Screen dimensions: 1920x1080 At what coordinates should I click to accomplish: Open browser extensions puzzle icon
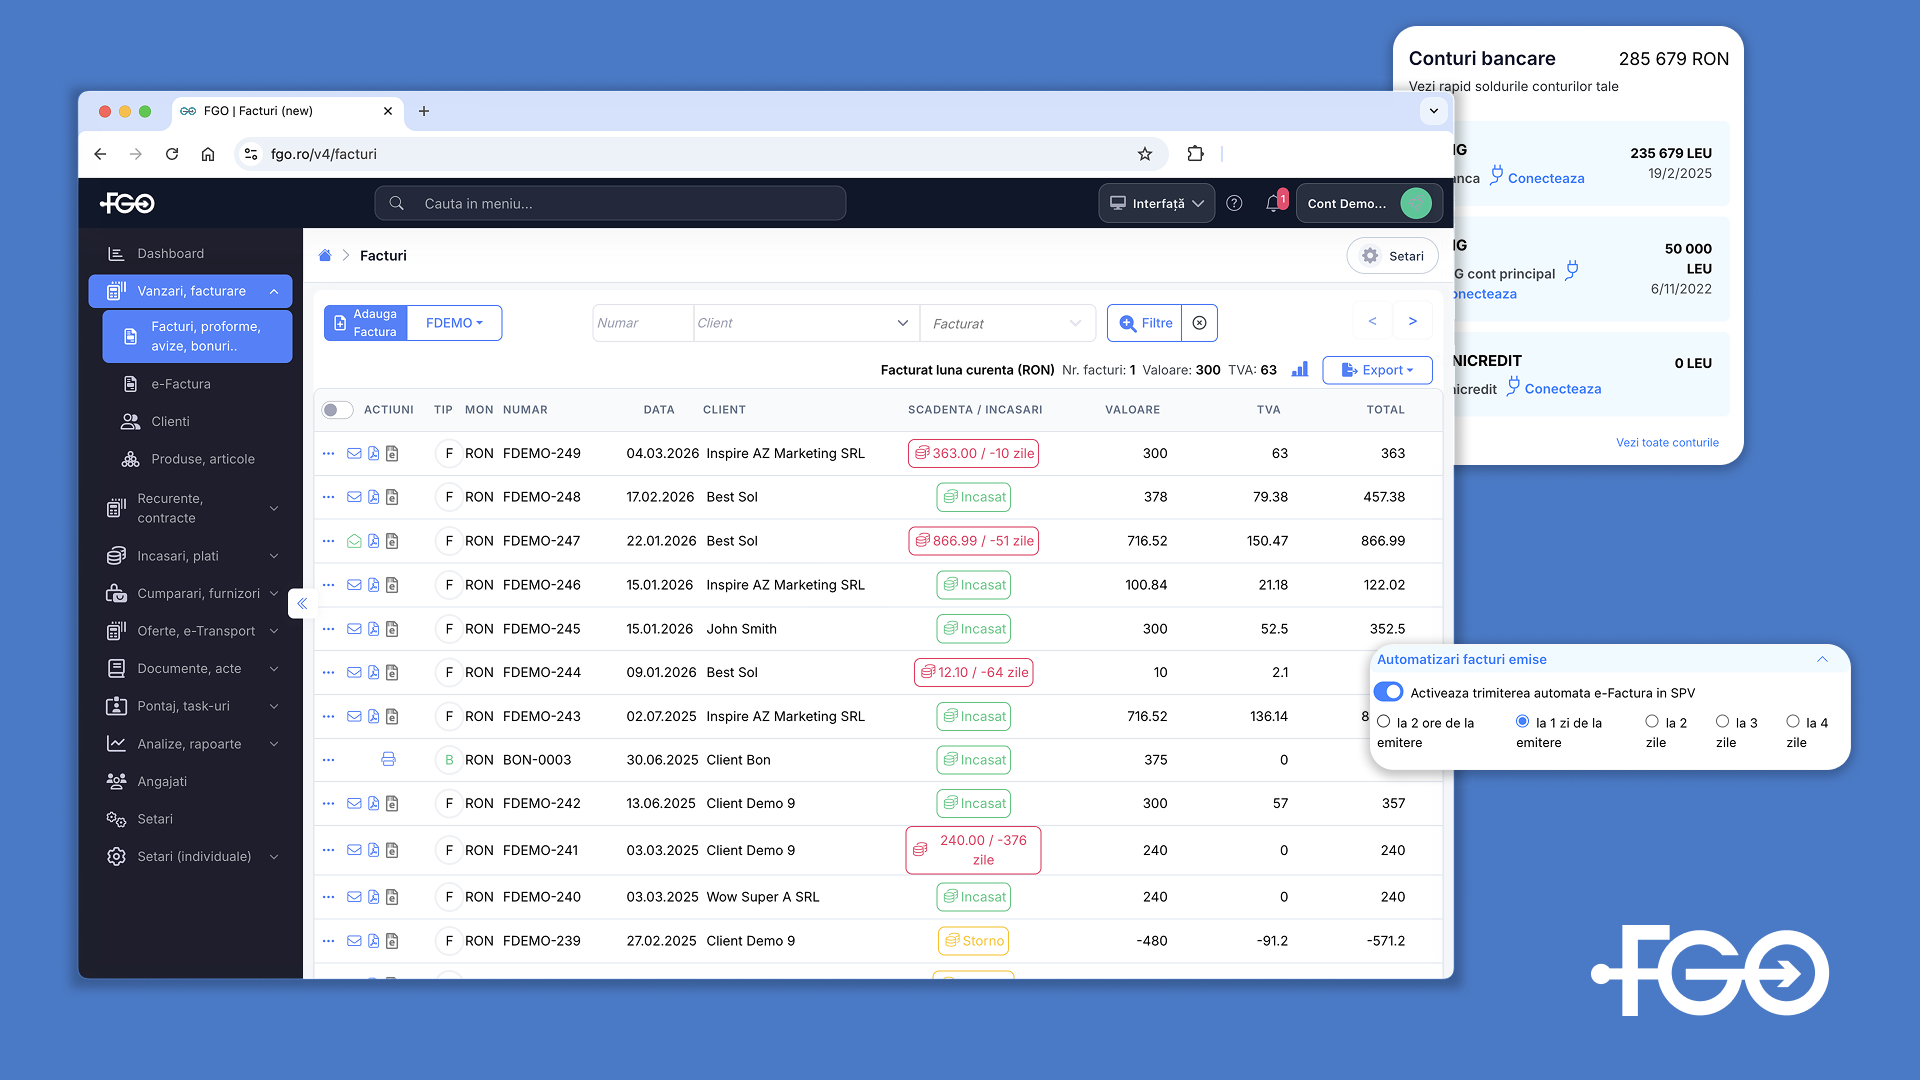(1195, 154)
